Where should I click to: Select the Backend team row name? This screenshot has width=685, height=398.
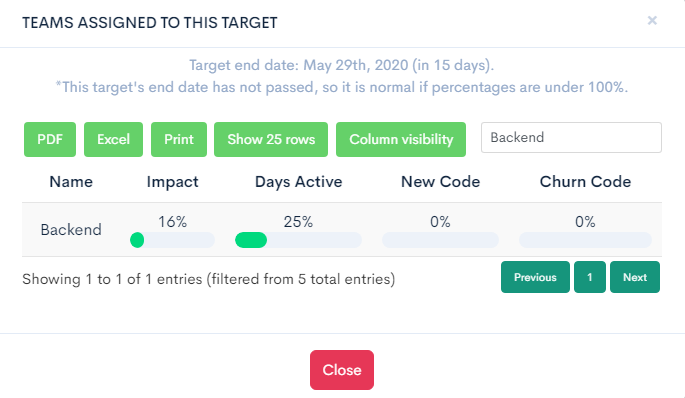pyautogui.click(x=71, y=229)
